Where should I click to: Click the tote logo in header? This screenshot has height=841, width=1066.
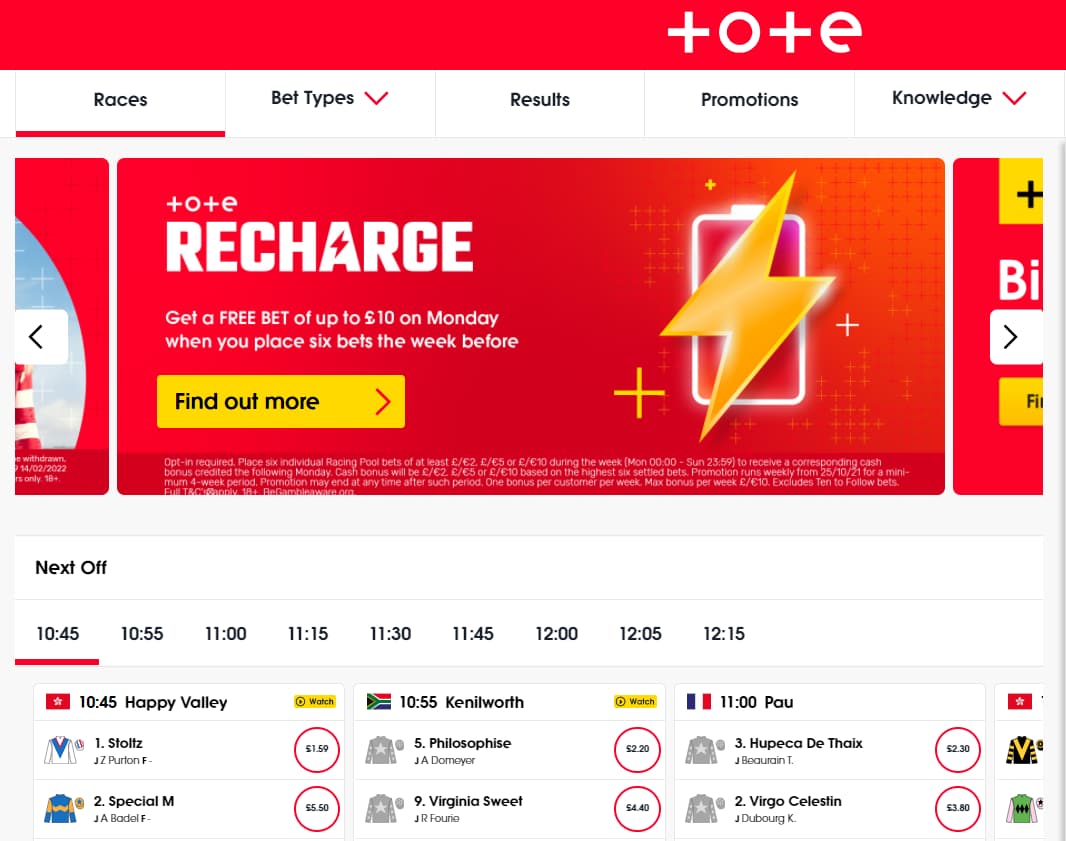pyautogui.click(x=764, y=33)
